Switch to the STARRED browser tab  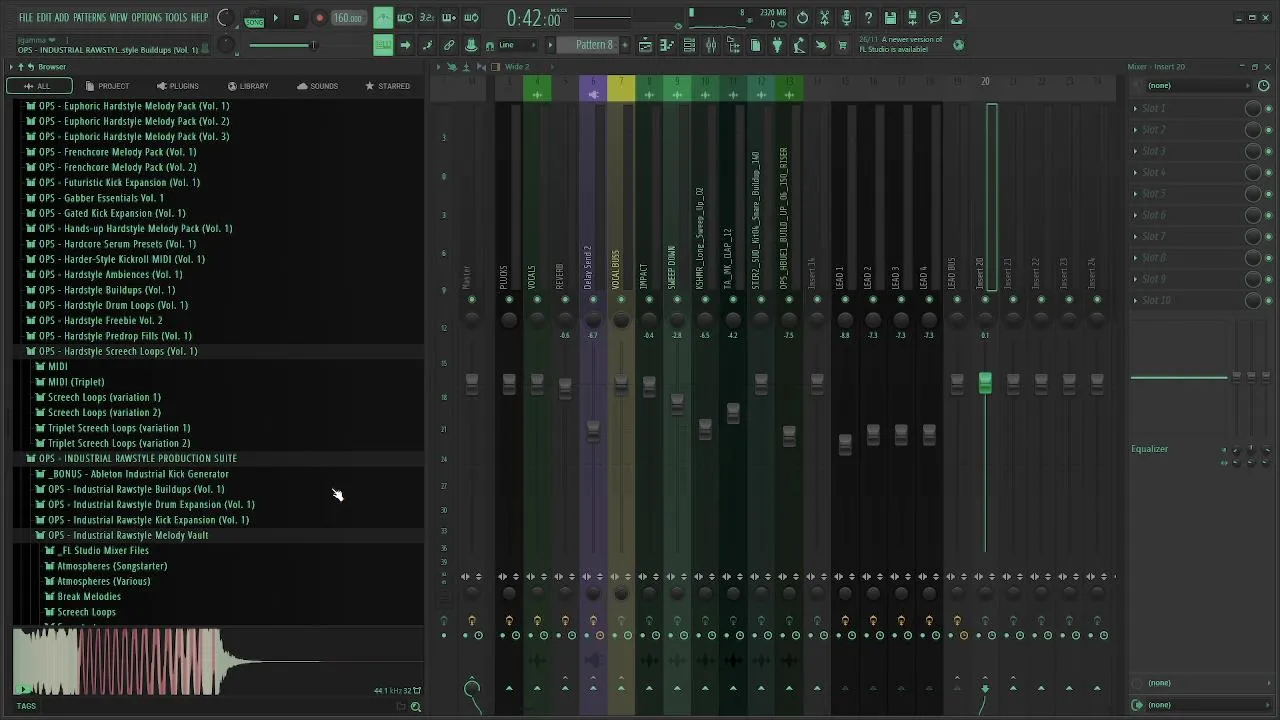tap(387, 86)
